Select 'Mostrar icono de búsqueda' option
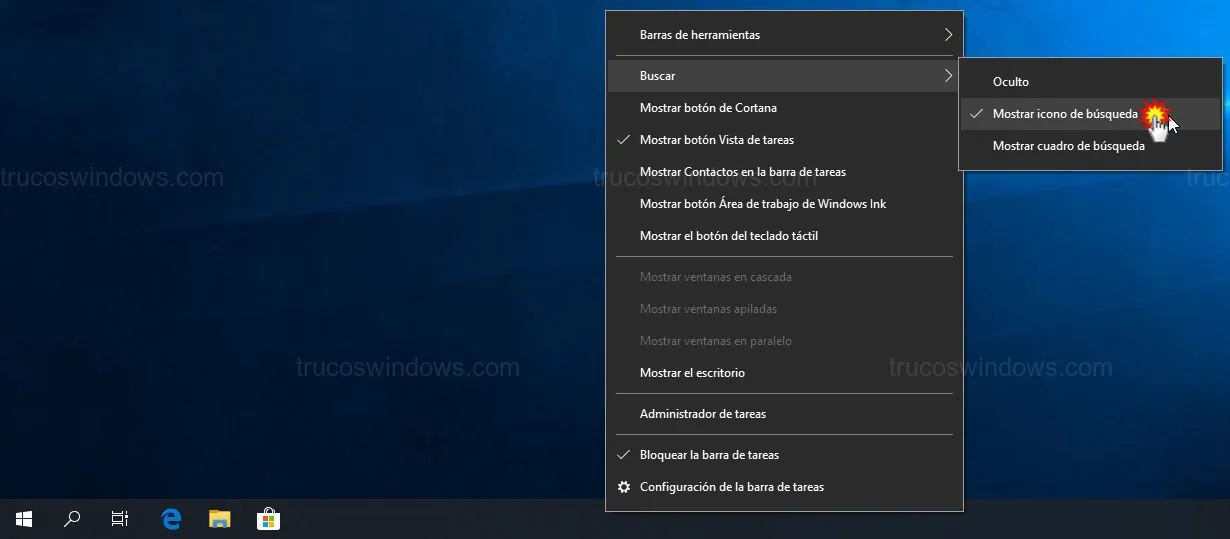The height and width of the screenshot is (539, 1230). [1064, 114]
